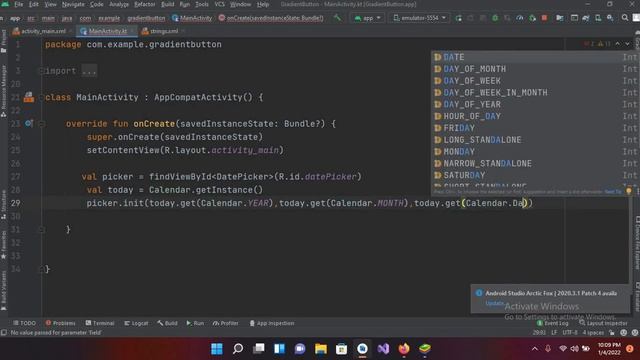The width and height of the screenshot is (640, 360).
Task: Open the Edit menu
Action: [33, 4]
